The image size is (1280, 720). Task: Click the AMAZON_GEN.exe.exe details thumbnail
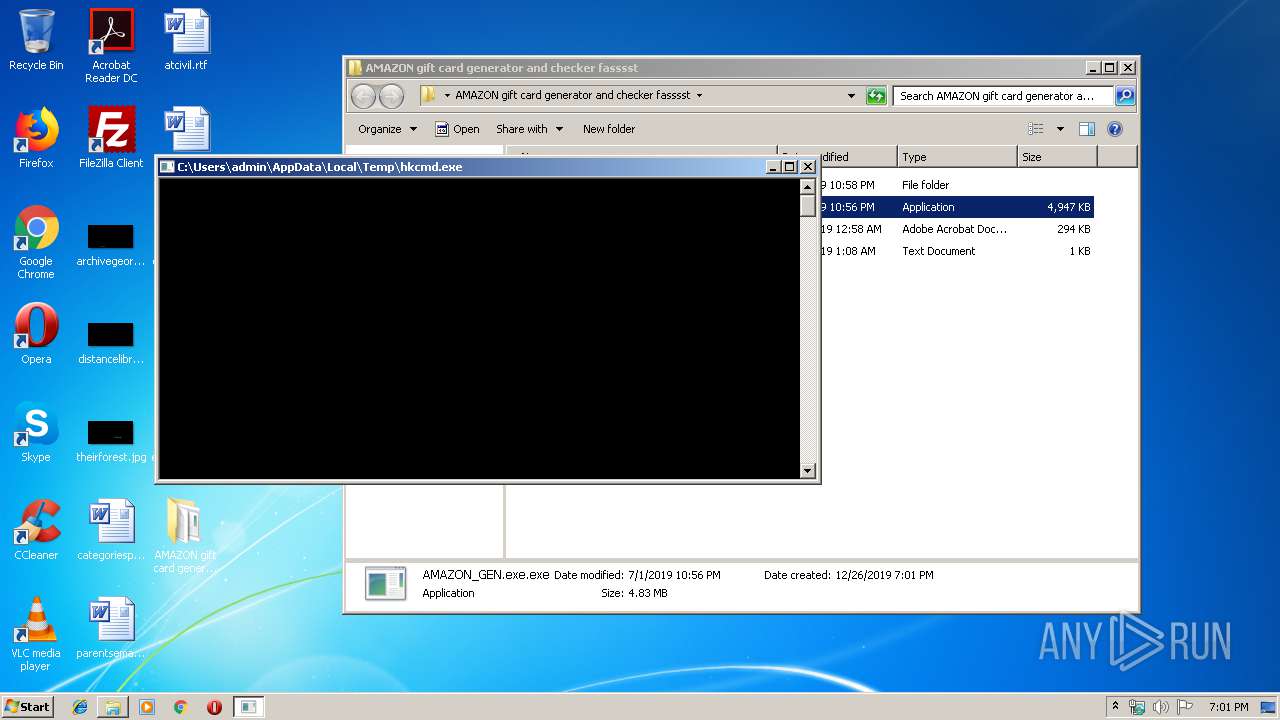click(x=385, y=583)
